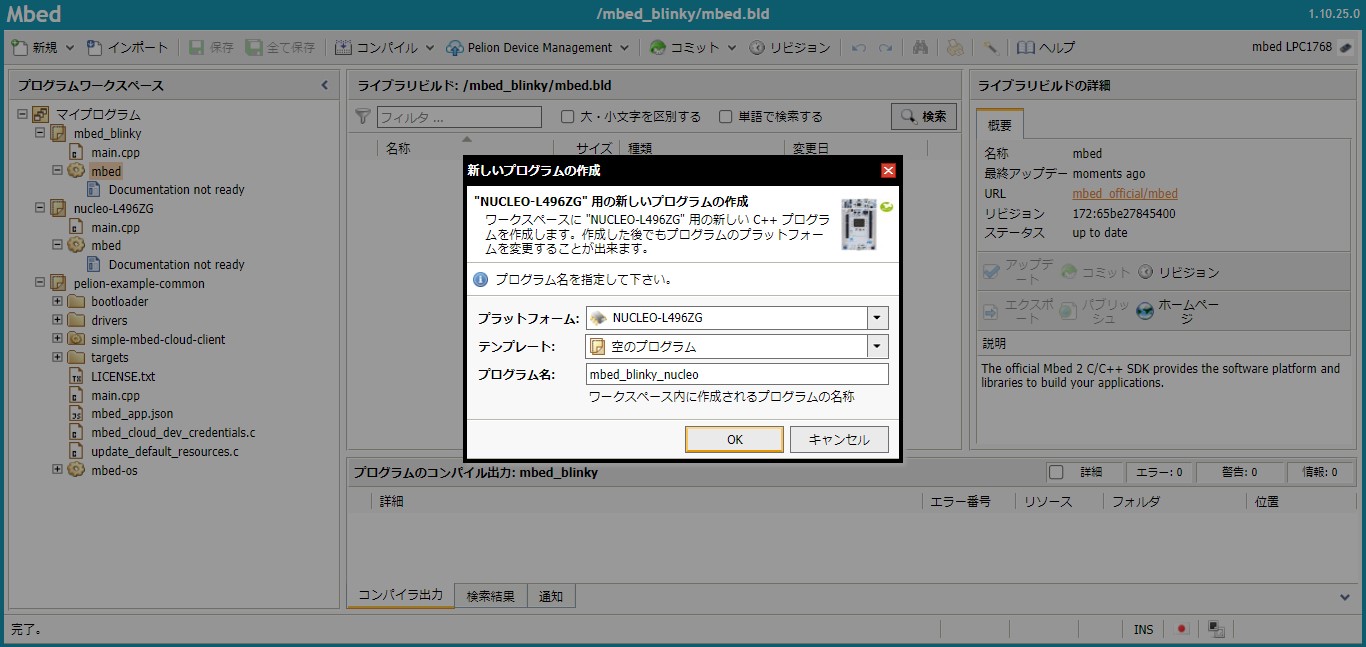Screen dimensions: 1366x647
Task: Click the コミット (Commit) toolbar button
Action: 684,47
